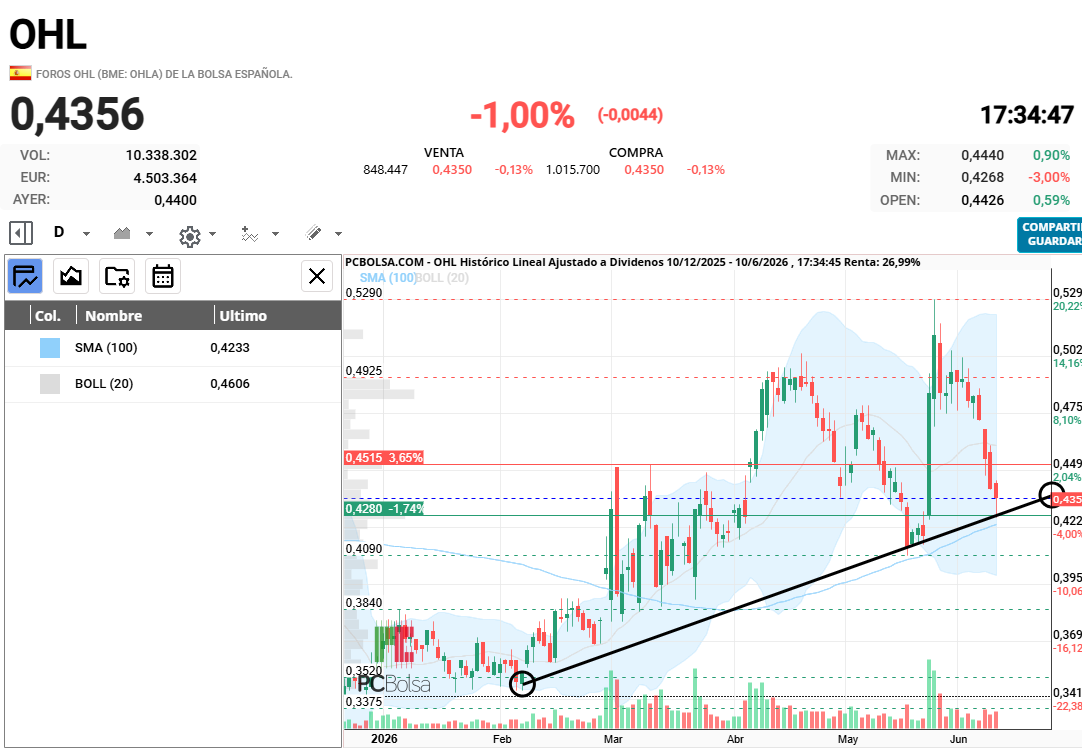This screenshot has width=1082, height=748.
Task: Click the 0,59% OPEN percentage
Action: coord(1052,200)
